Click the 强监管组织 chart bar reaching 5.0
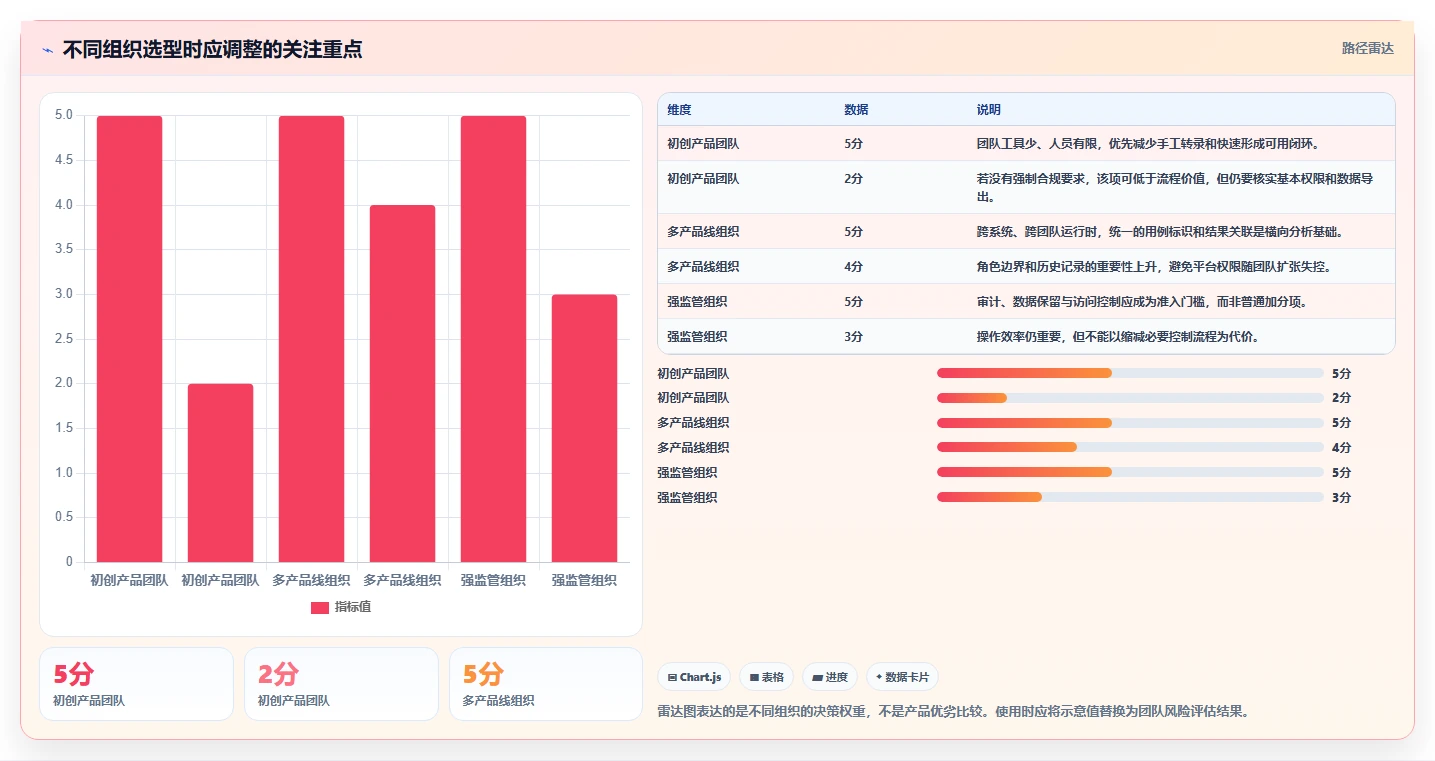 [x=493, y=339]
